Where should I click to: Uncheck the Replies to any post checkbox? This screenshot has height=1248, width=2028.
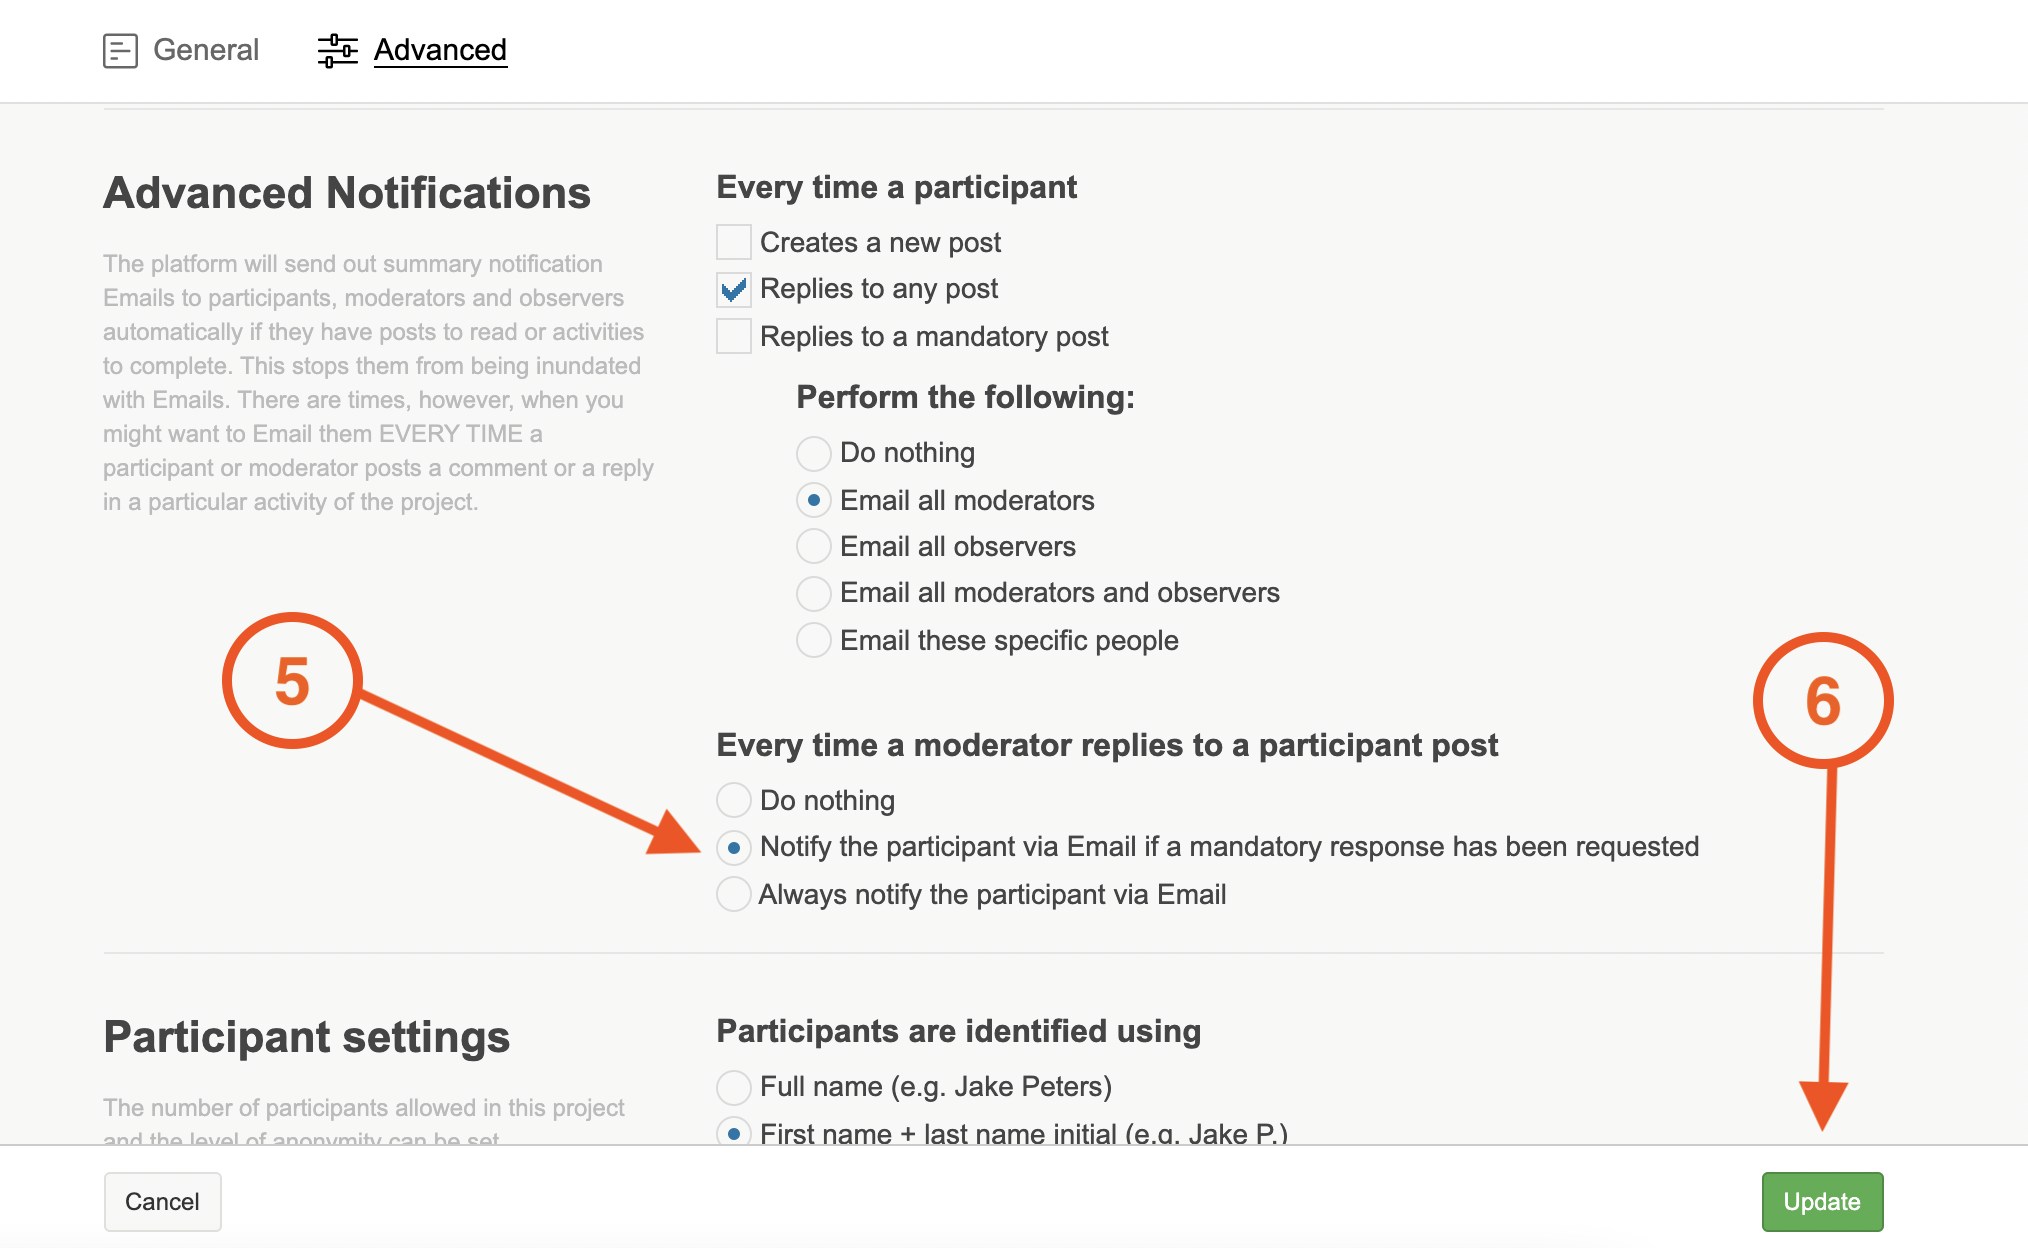click(734, 290)
